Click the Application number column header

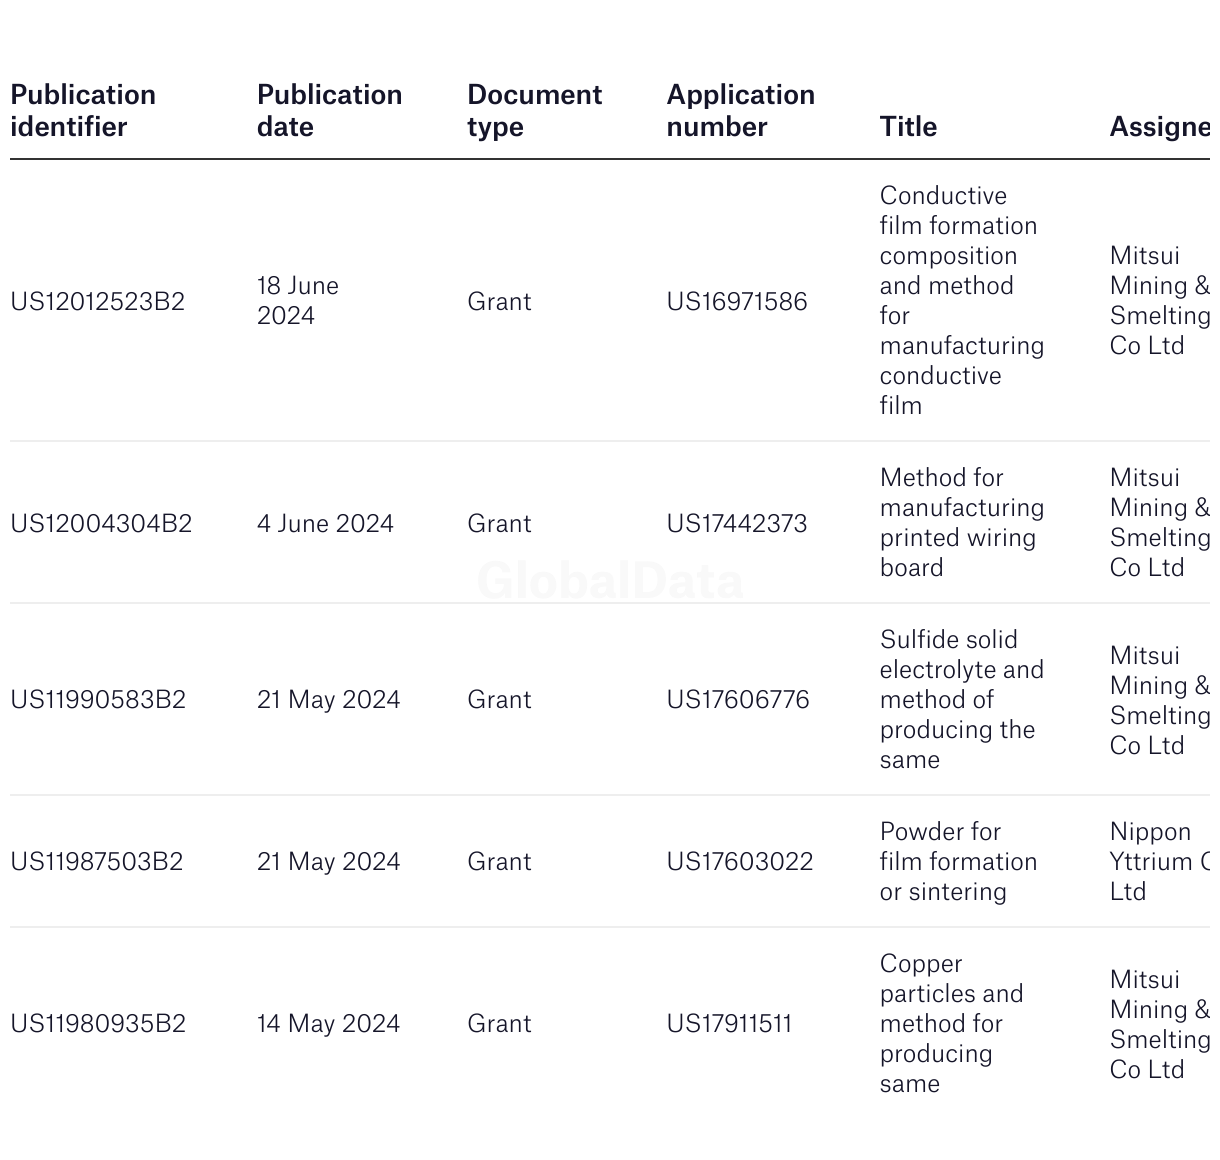pos(741,111)
